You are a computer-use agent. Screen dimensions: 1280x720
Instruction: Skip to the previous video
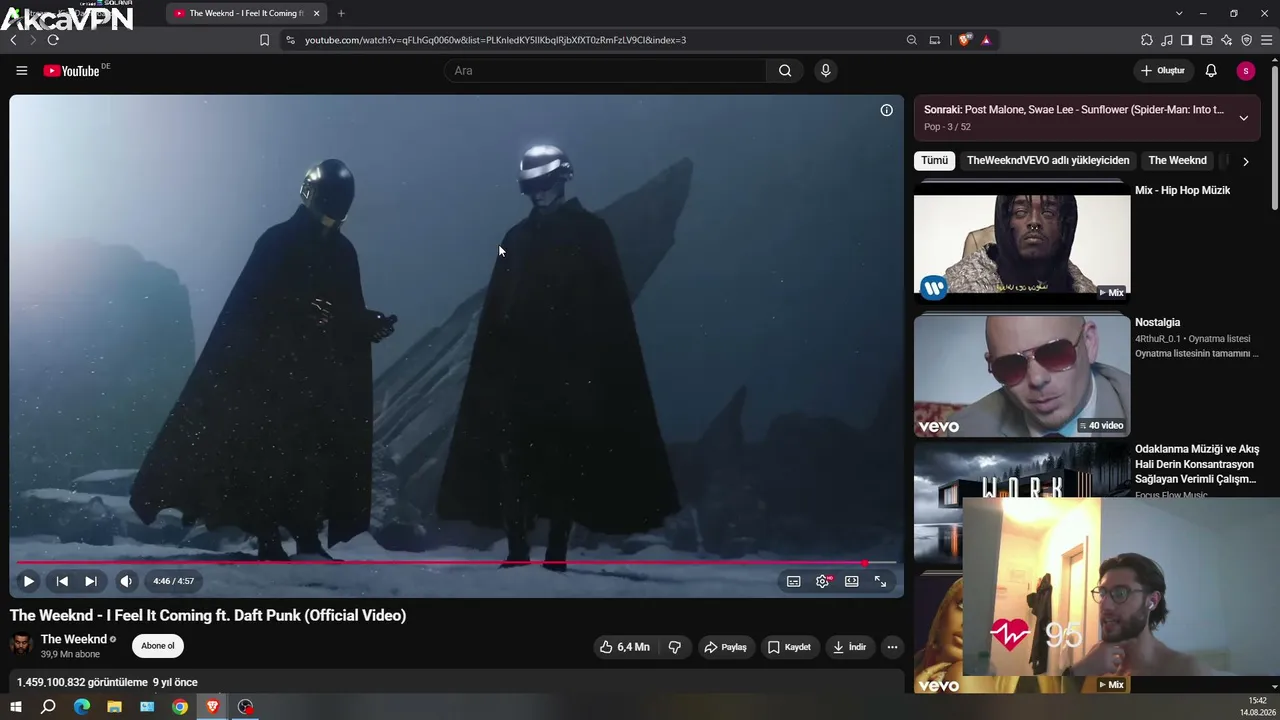coord(62,581)
